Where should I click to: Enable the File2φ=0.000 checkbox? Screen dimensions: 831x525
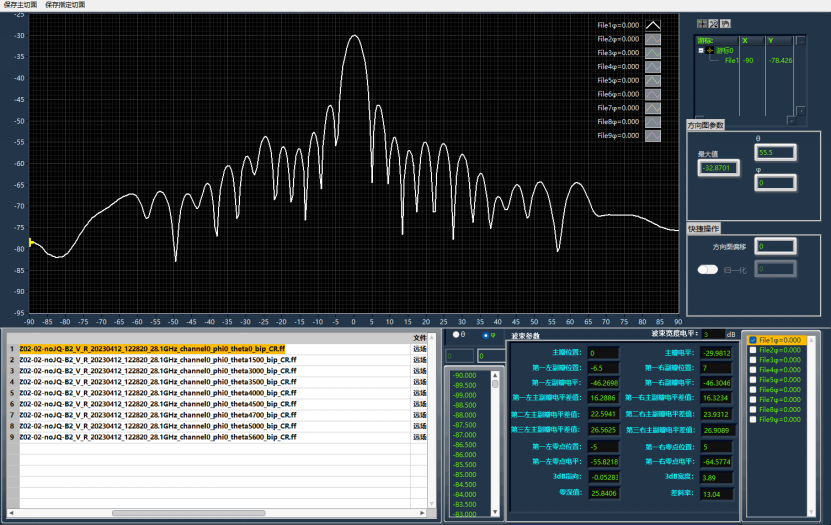[752, 350]
